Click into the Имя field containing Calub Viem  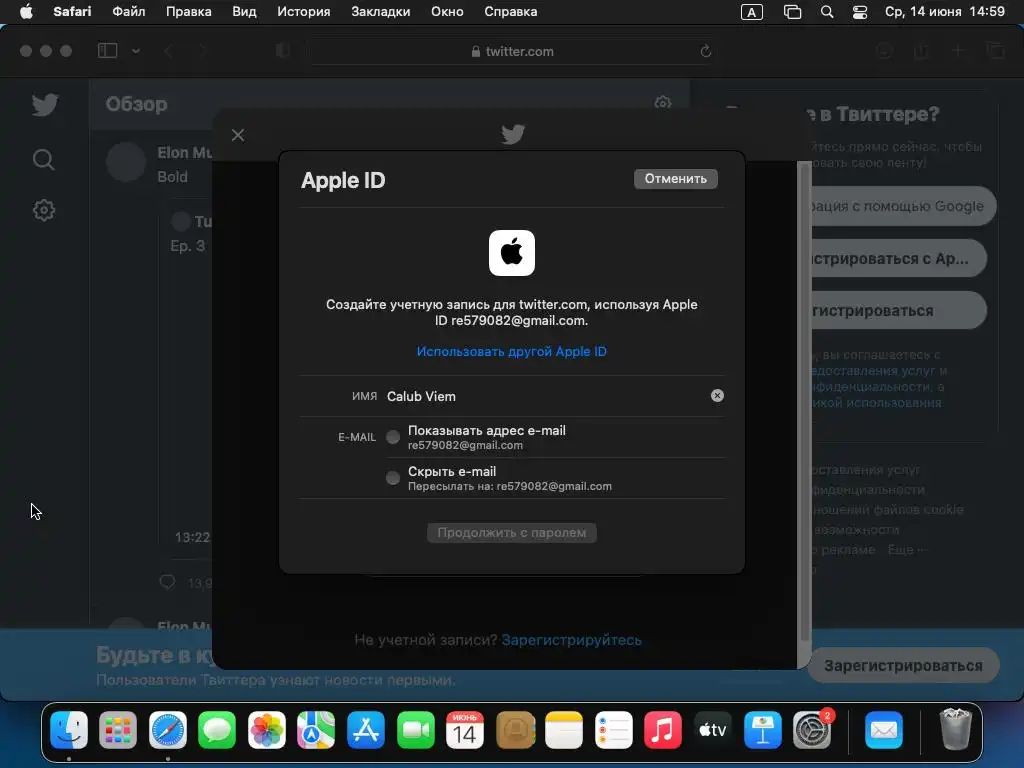point(545,396)
